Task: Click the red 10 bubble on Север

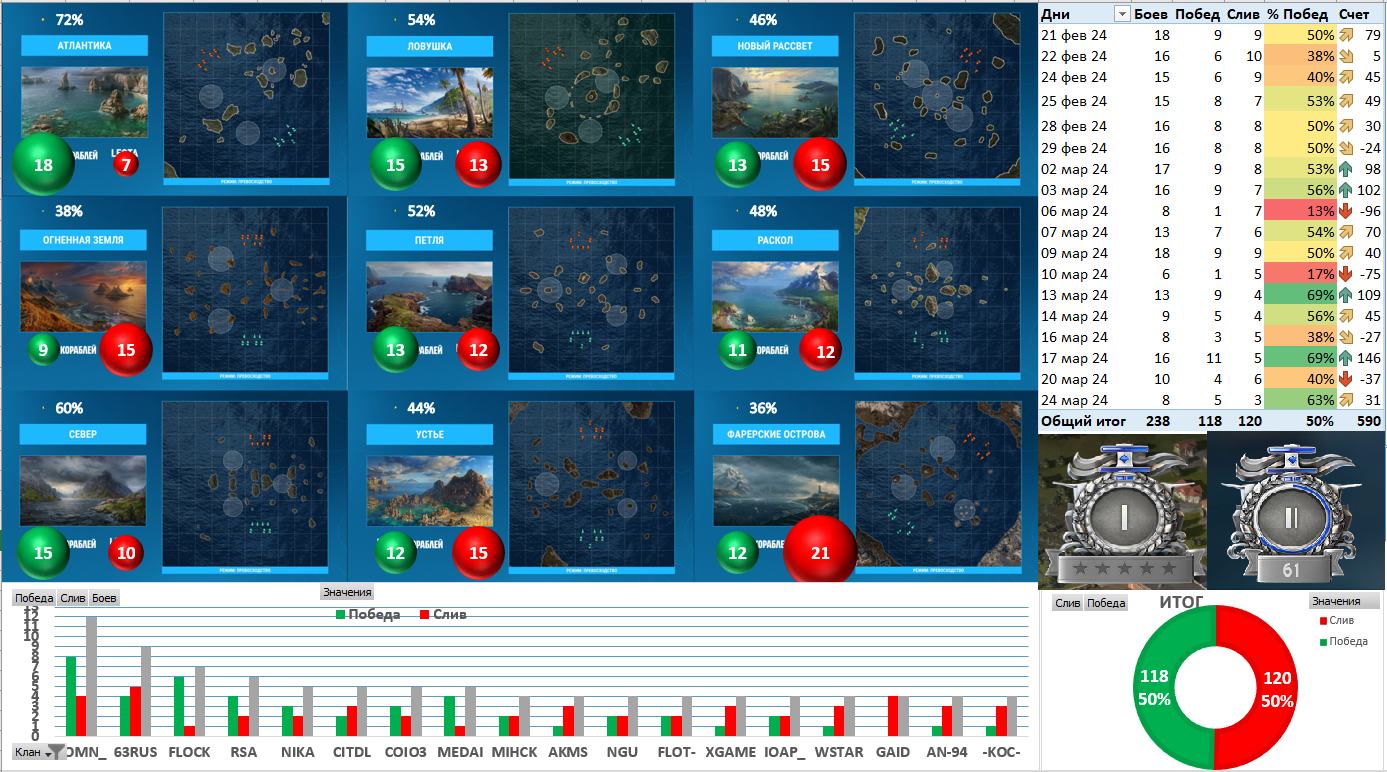Action: (x=126, y=553)
